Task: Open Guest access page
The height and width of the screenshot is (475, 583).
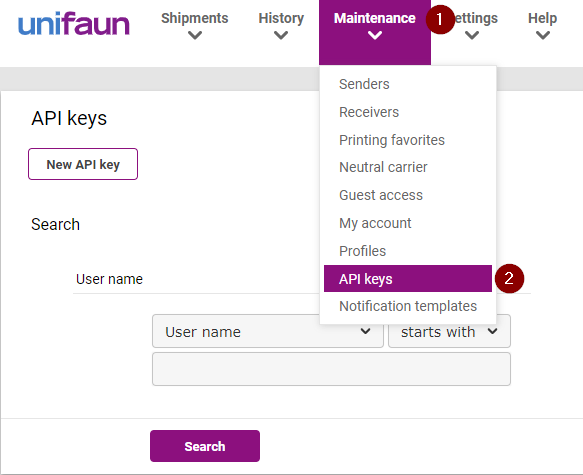Action: [381, 195]
